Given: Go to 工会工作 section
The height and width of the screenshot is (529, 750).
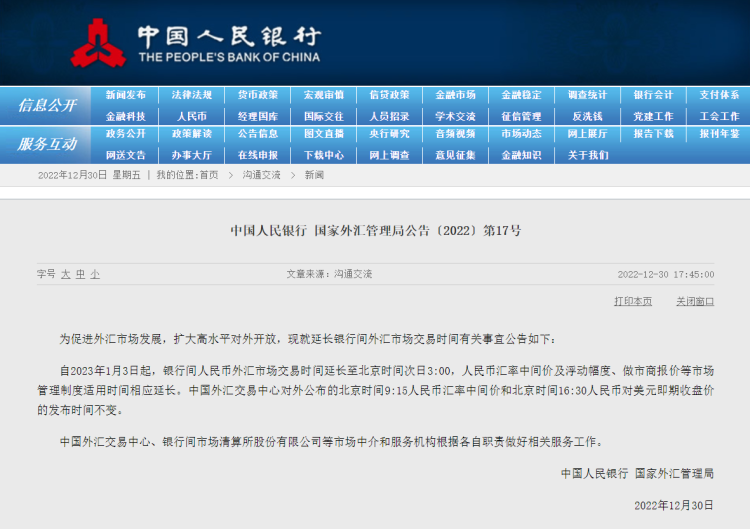Looking at the screenshot, I should click(x=719, y=116).
